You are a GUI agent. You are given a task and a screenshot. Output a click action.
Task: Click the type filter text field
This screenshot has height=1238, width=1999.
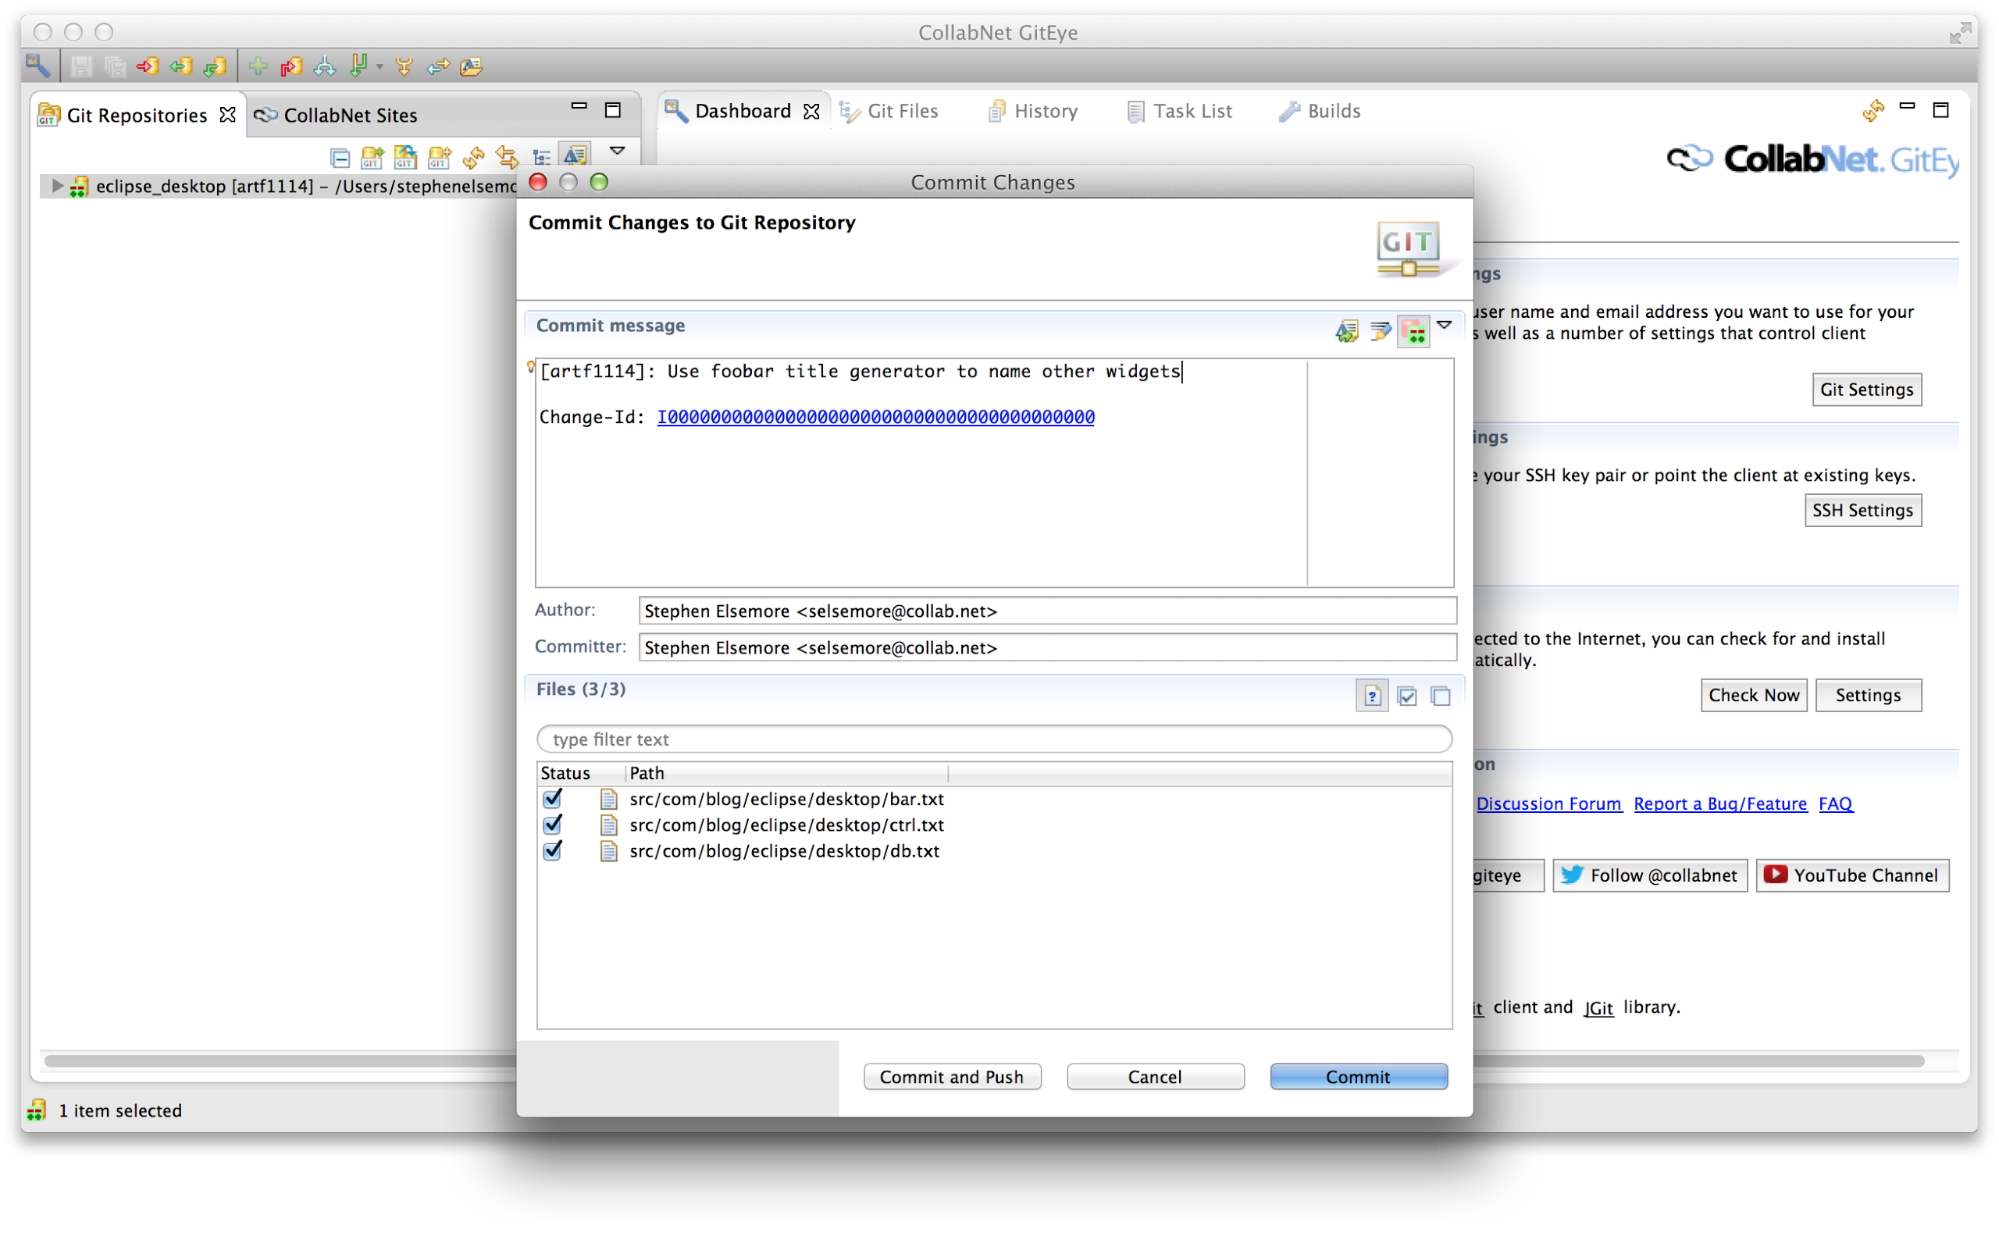[x=995, y=739]
